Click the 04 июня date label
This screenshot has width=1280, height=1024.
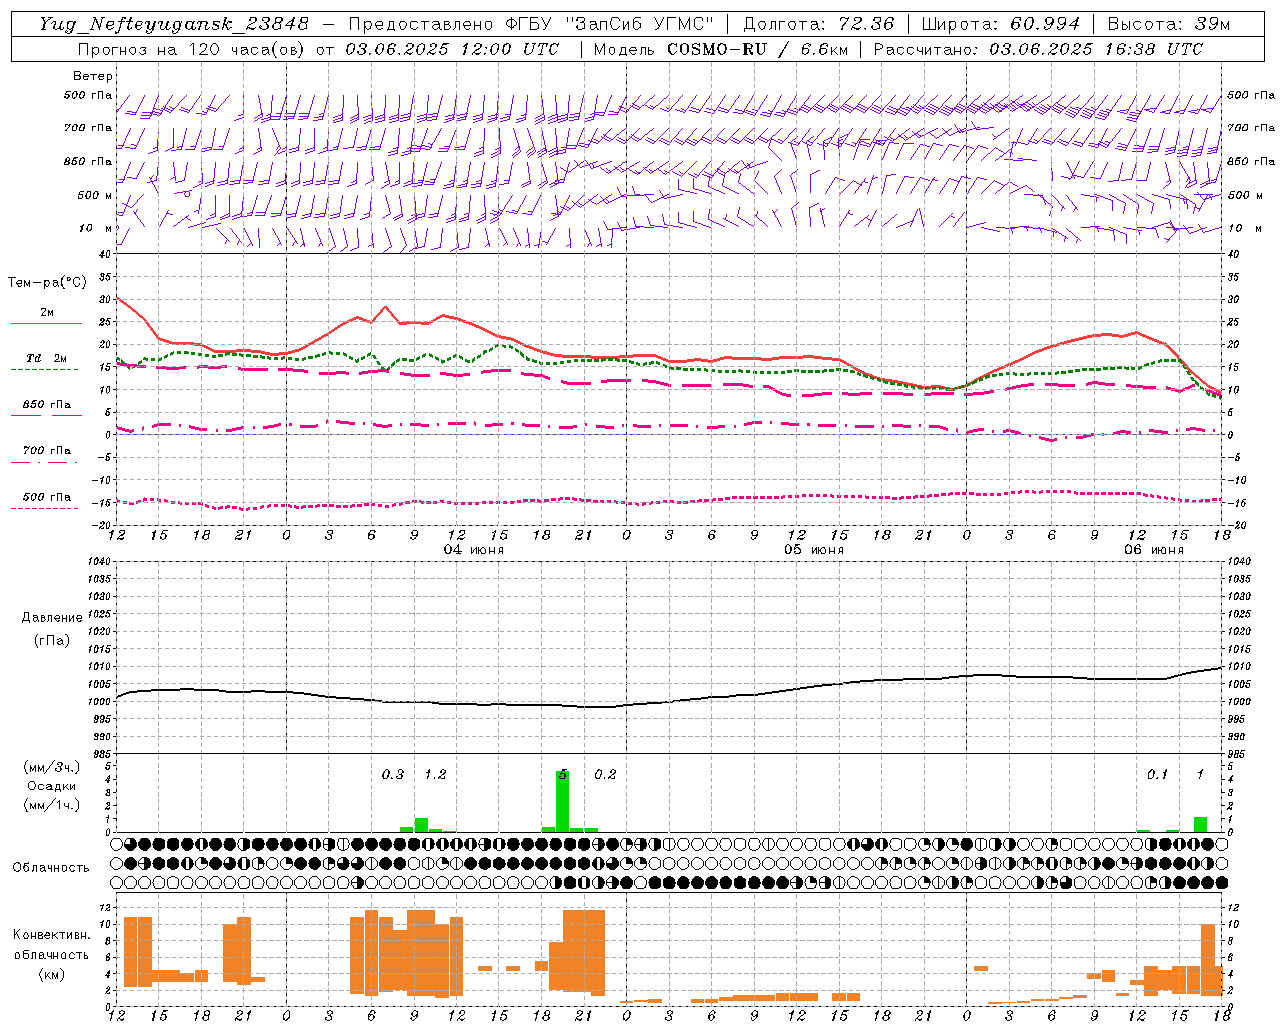coord(474,550)
